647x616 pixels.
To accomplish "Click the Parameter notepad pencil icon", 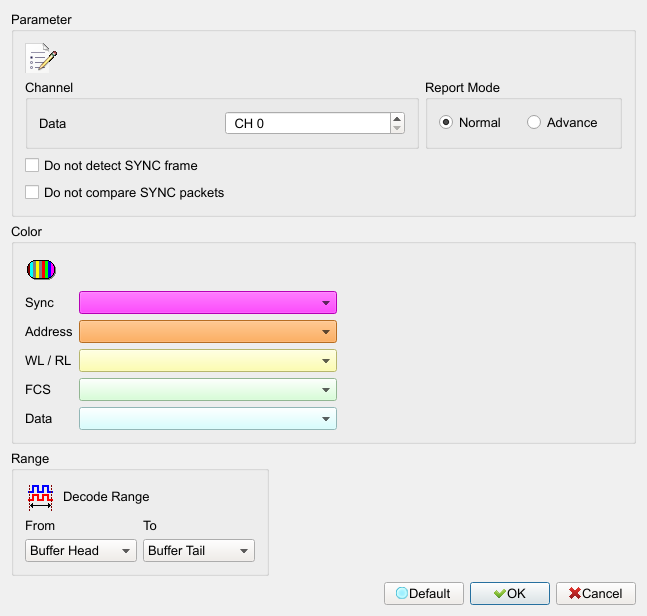I will 41,58.
